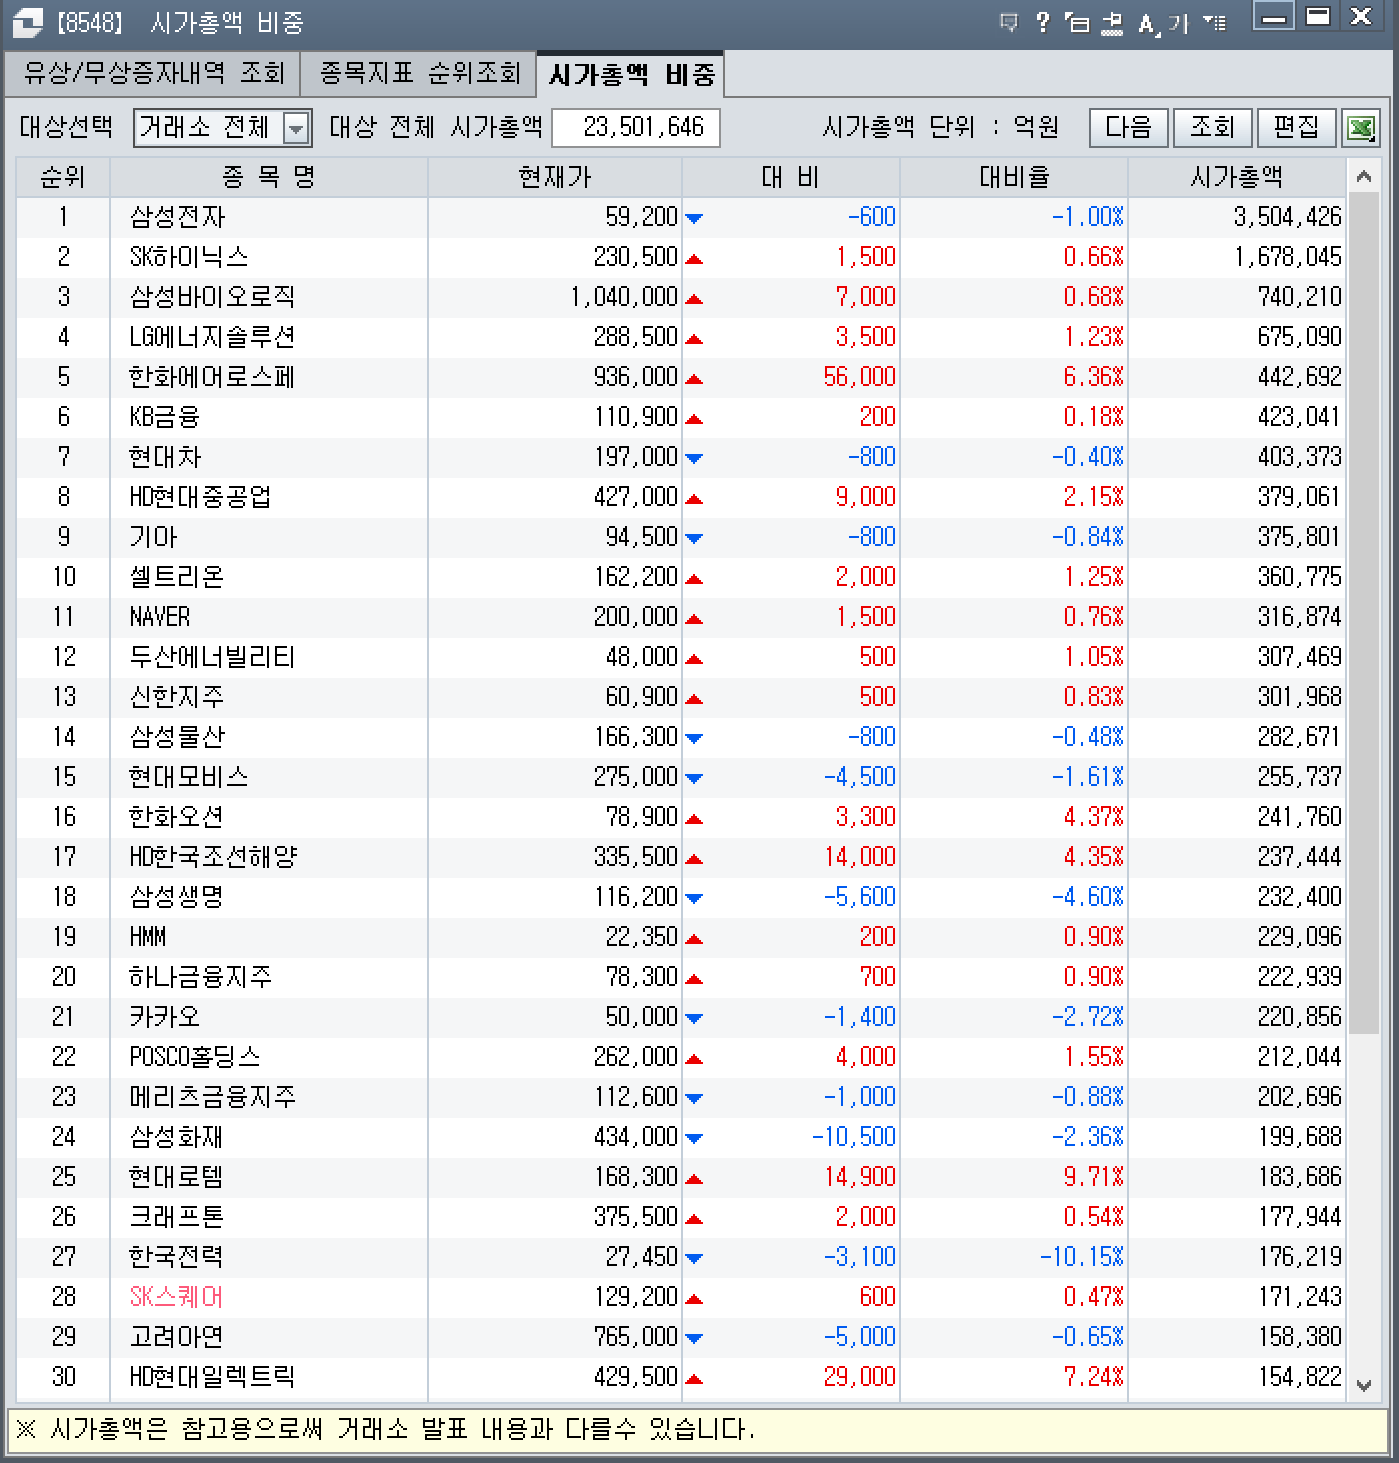
Task: Select the pink SK스퀘어 stock name
Action: coord(176,1297)
